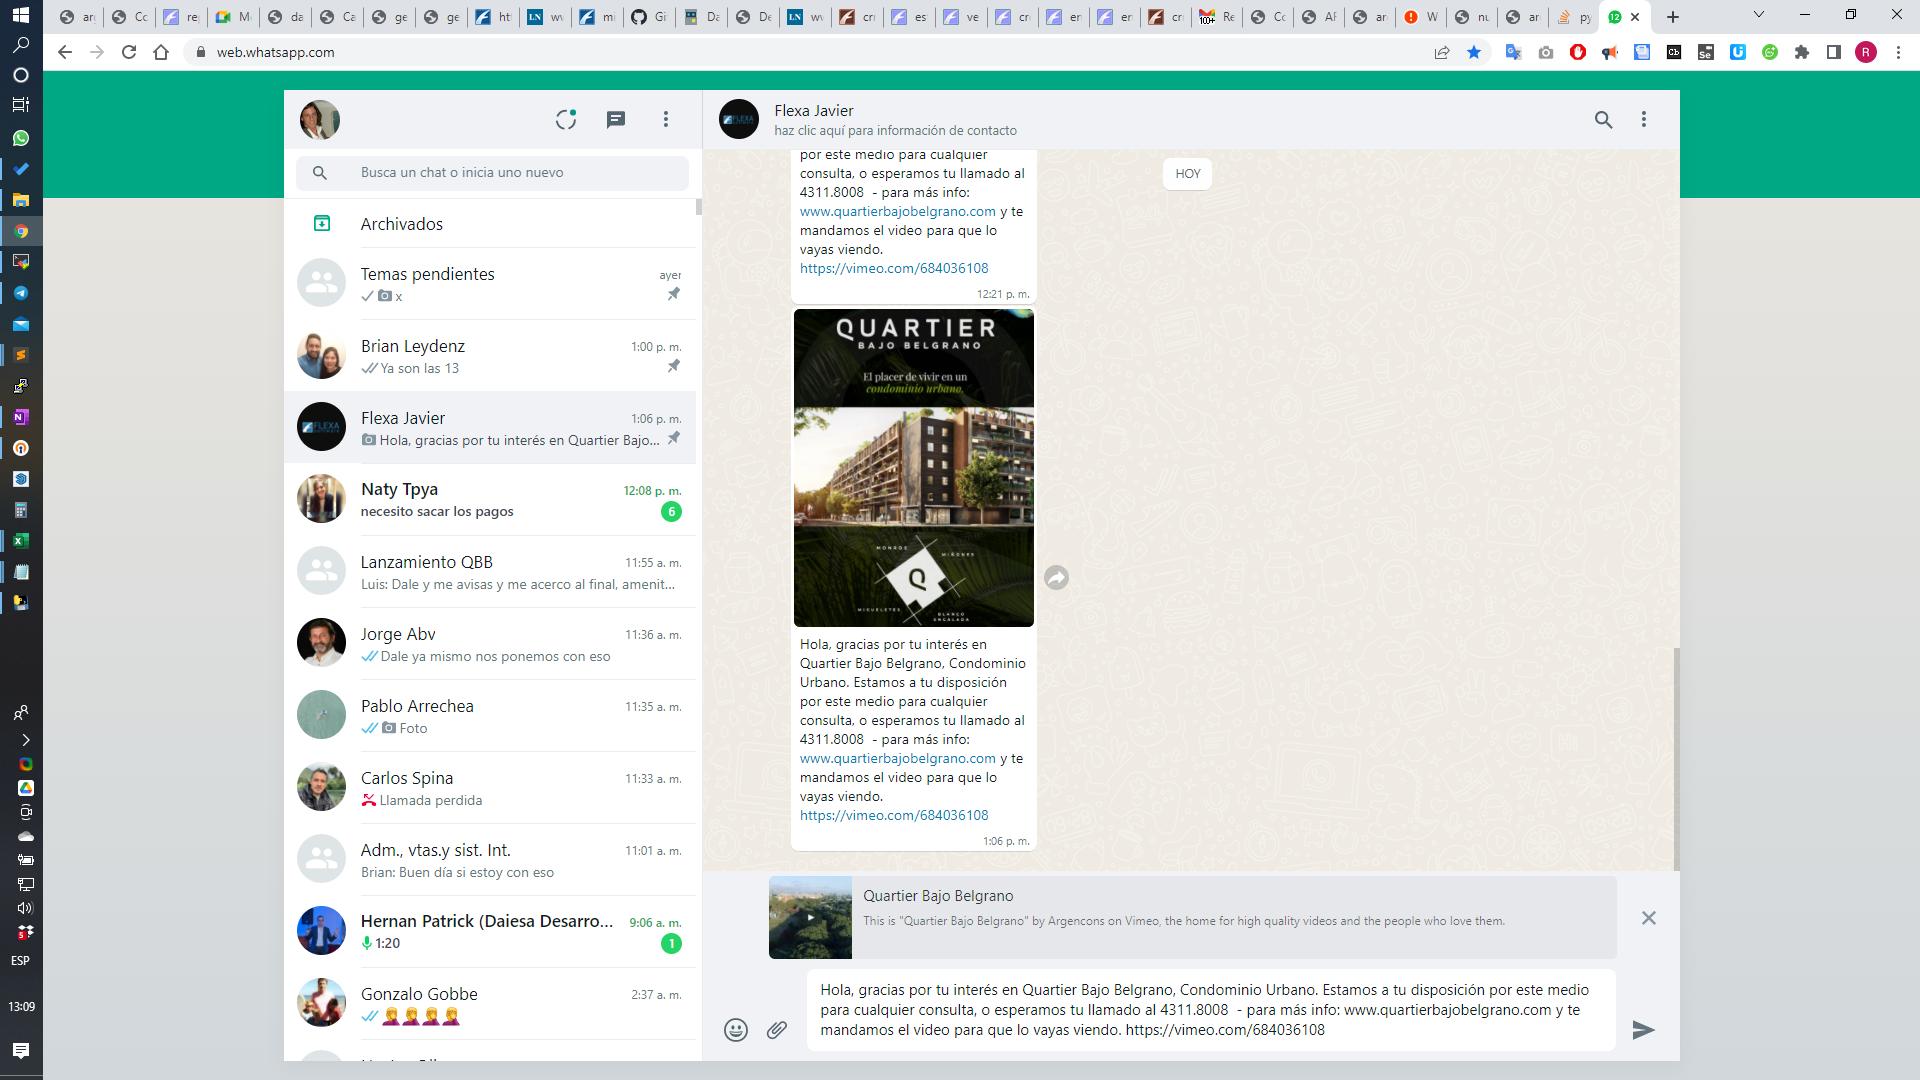Open the Windows notification center

(21, 1050)
